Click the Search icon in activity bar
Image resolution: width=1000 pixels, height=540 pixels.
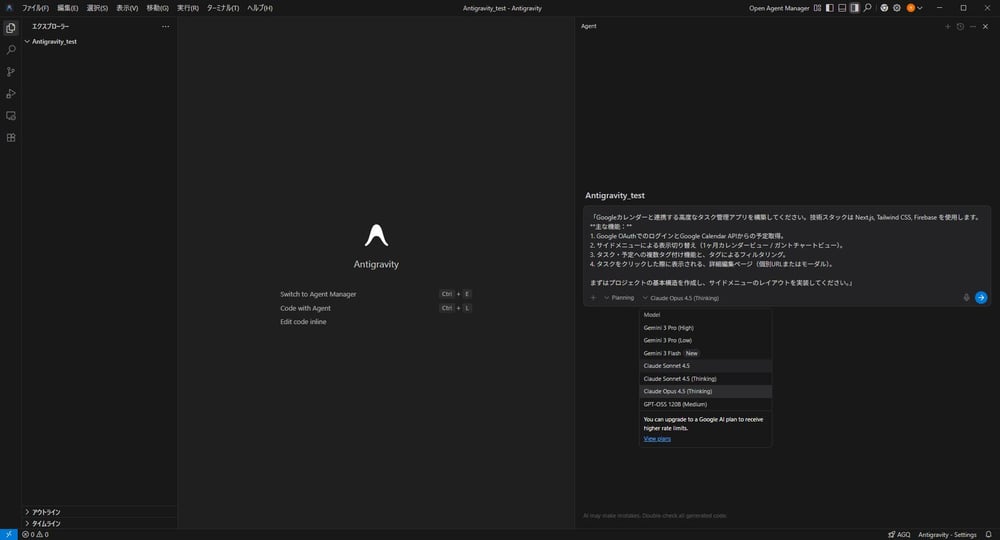pos(11,50)
